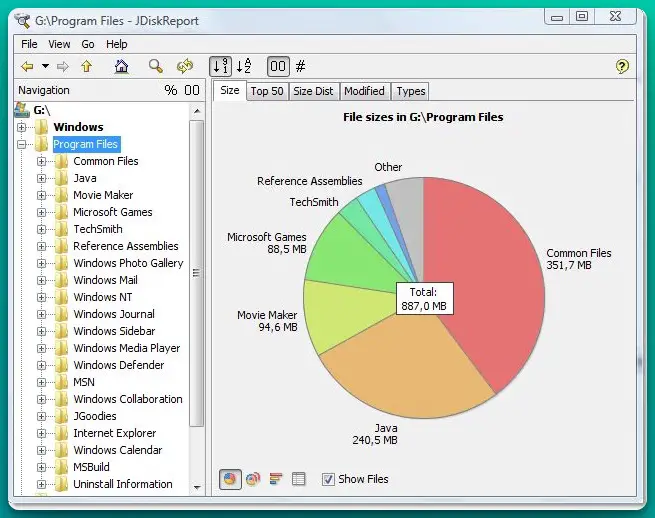Click the % icon in Navigation header
The height and width of the screenshot is (518, 655).
click(170, 90)
